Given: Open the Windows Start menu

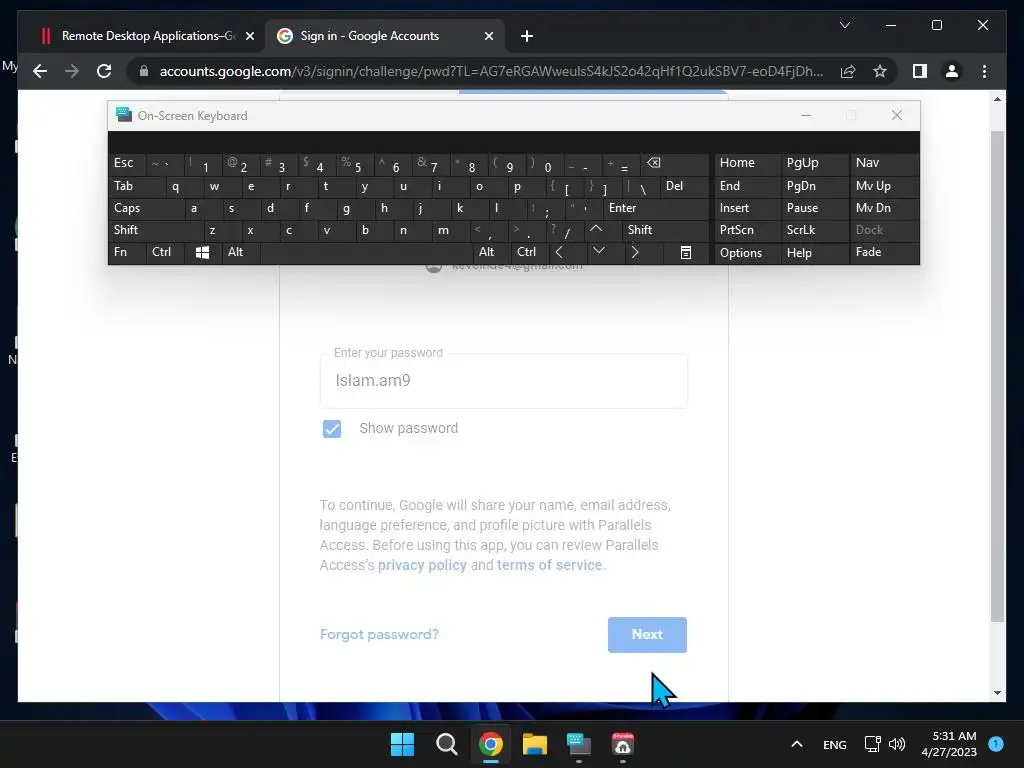Looking at the screenshot, I should tap(402, 744).
